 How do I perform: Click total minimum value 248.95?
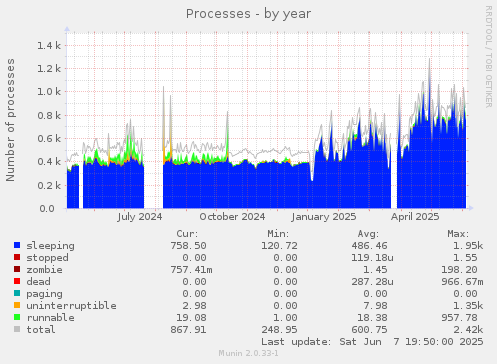coord(279,330)
